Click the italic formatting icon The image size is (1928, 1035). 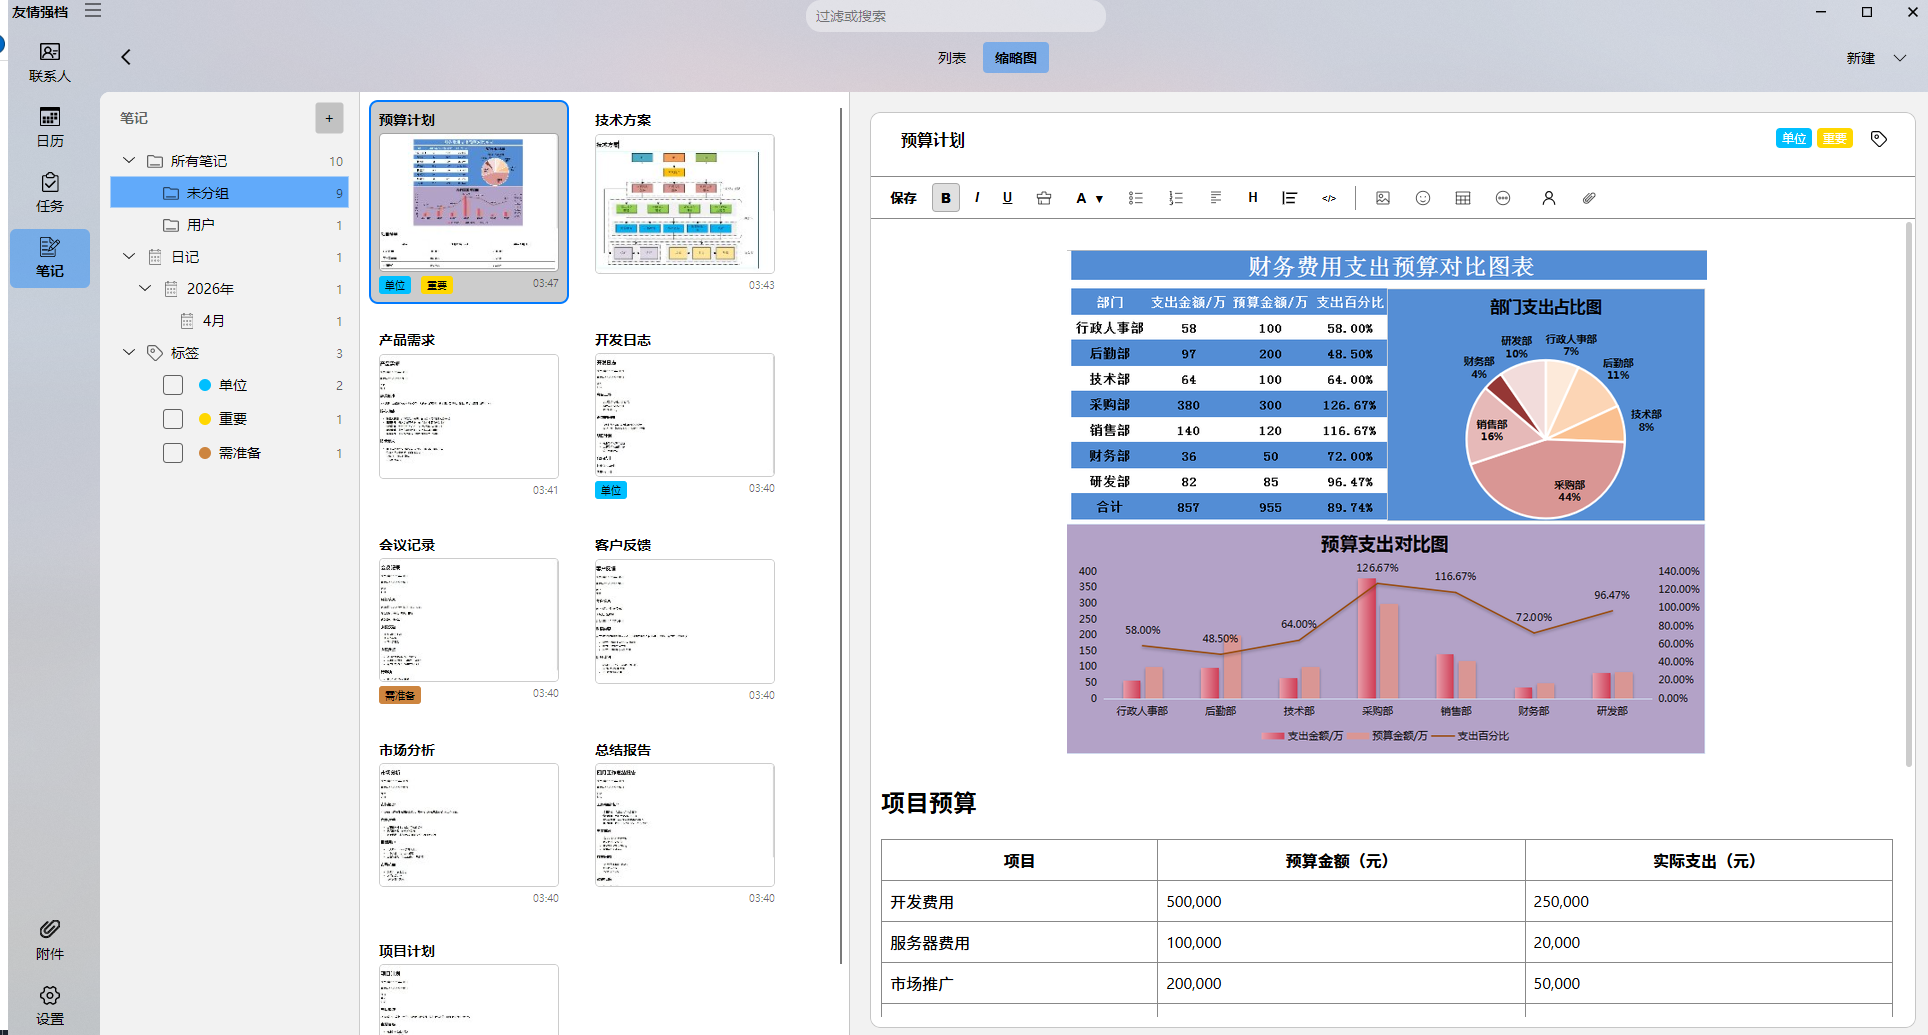[x=977, y=198]
